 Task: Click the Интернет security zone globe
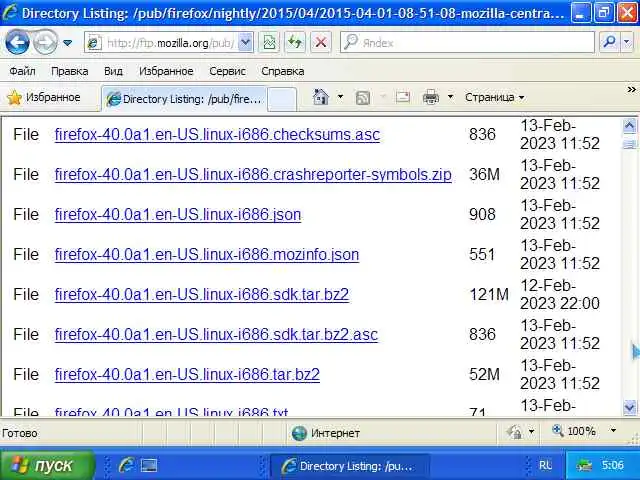tap(299, 433)
